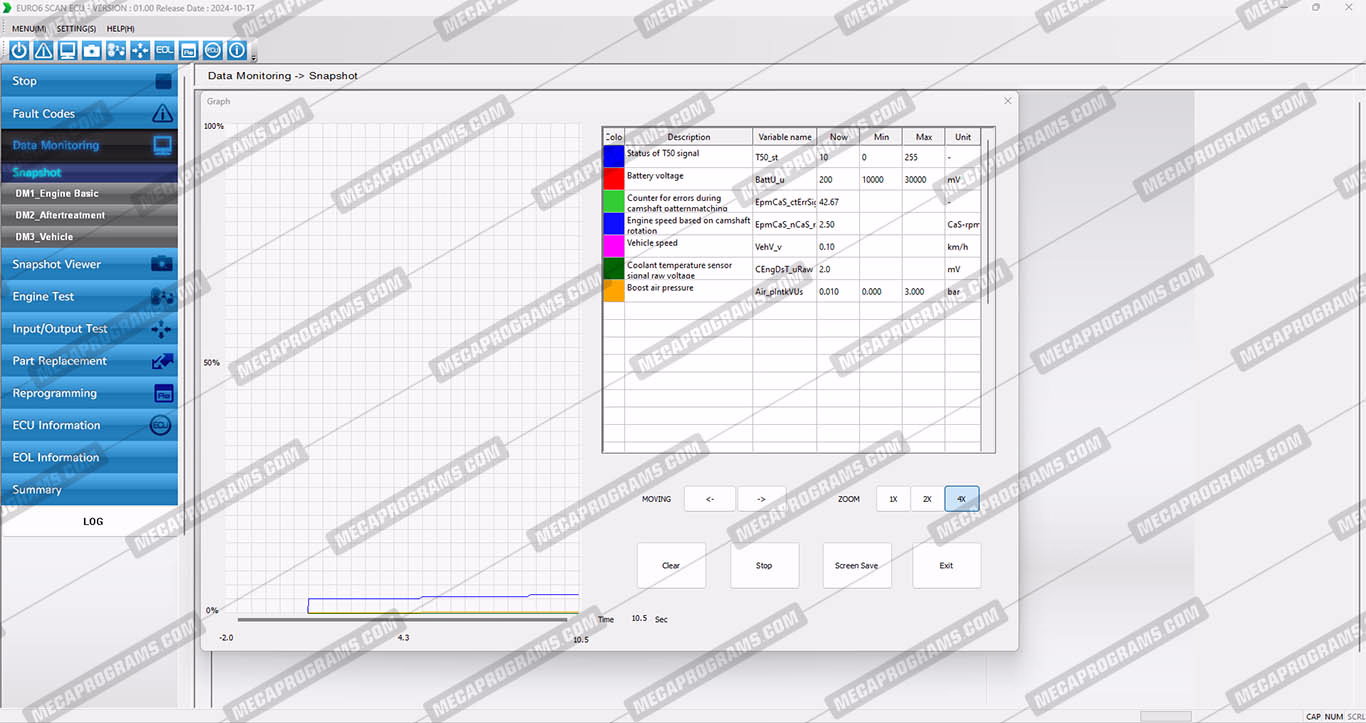Click the monitor icon in the toolbar

(x=68, y=50)
